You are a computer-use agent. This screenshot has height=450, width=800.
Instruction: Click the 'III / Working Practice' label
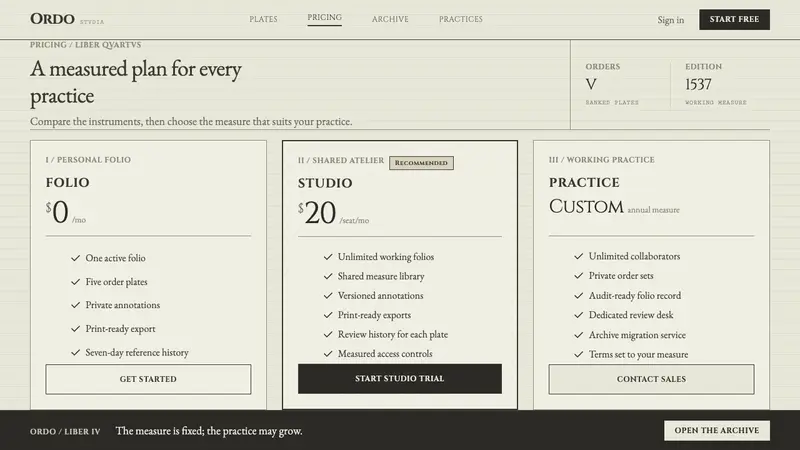[602, 160]
